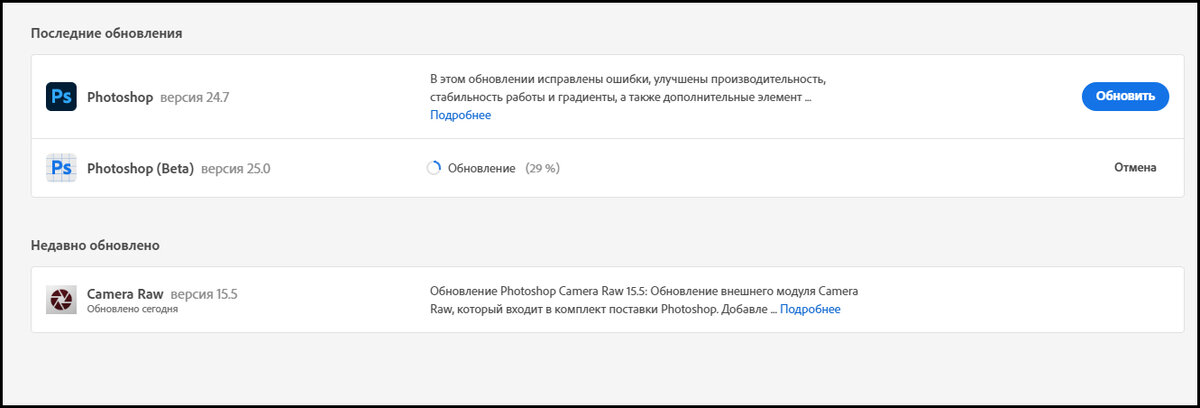Click the версия 24.7 label
The image size is (1200, 408).
[195, 98]
